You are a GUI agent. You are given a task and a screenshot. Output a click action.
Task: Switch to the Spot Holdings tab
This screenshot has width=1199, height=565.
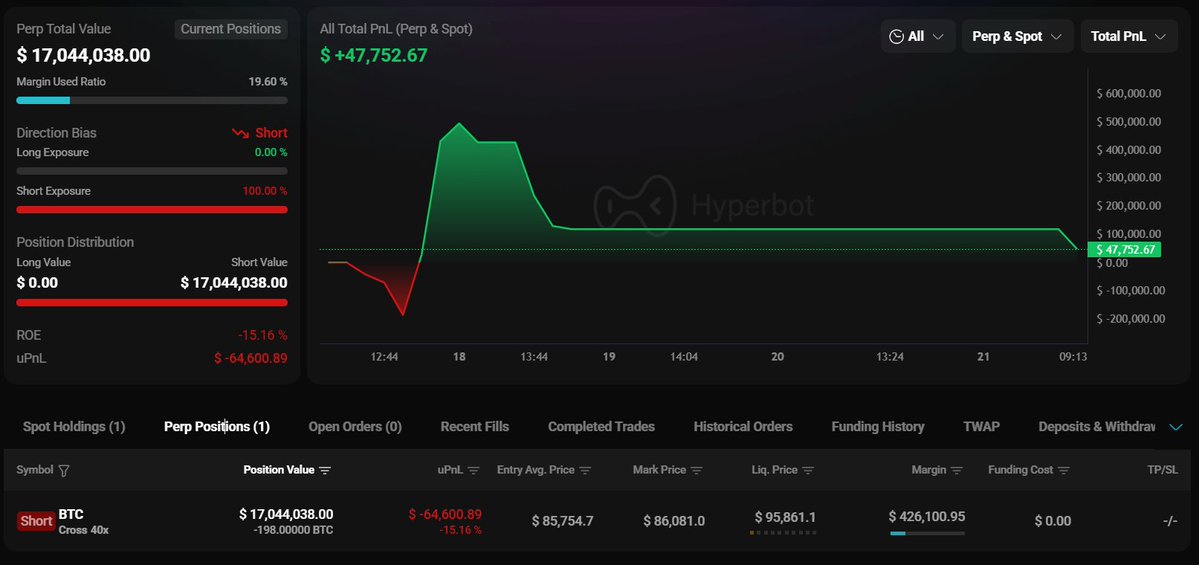[74, 427]
